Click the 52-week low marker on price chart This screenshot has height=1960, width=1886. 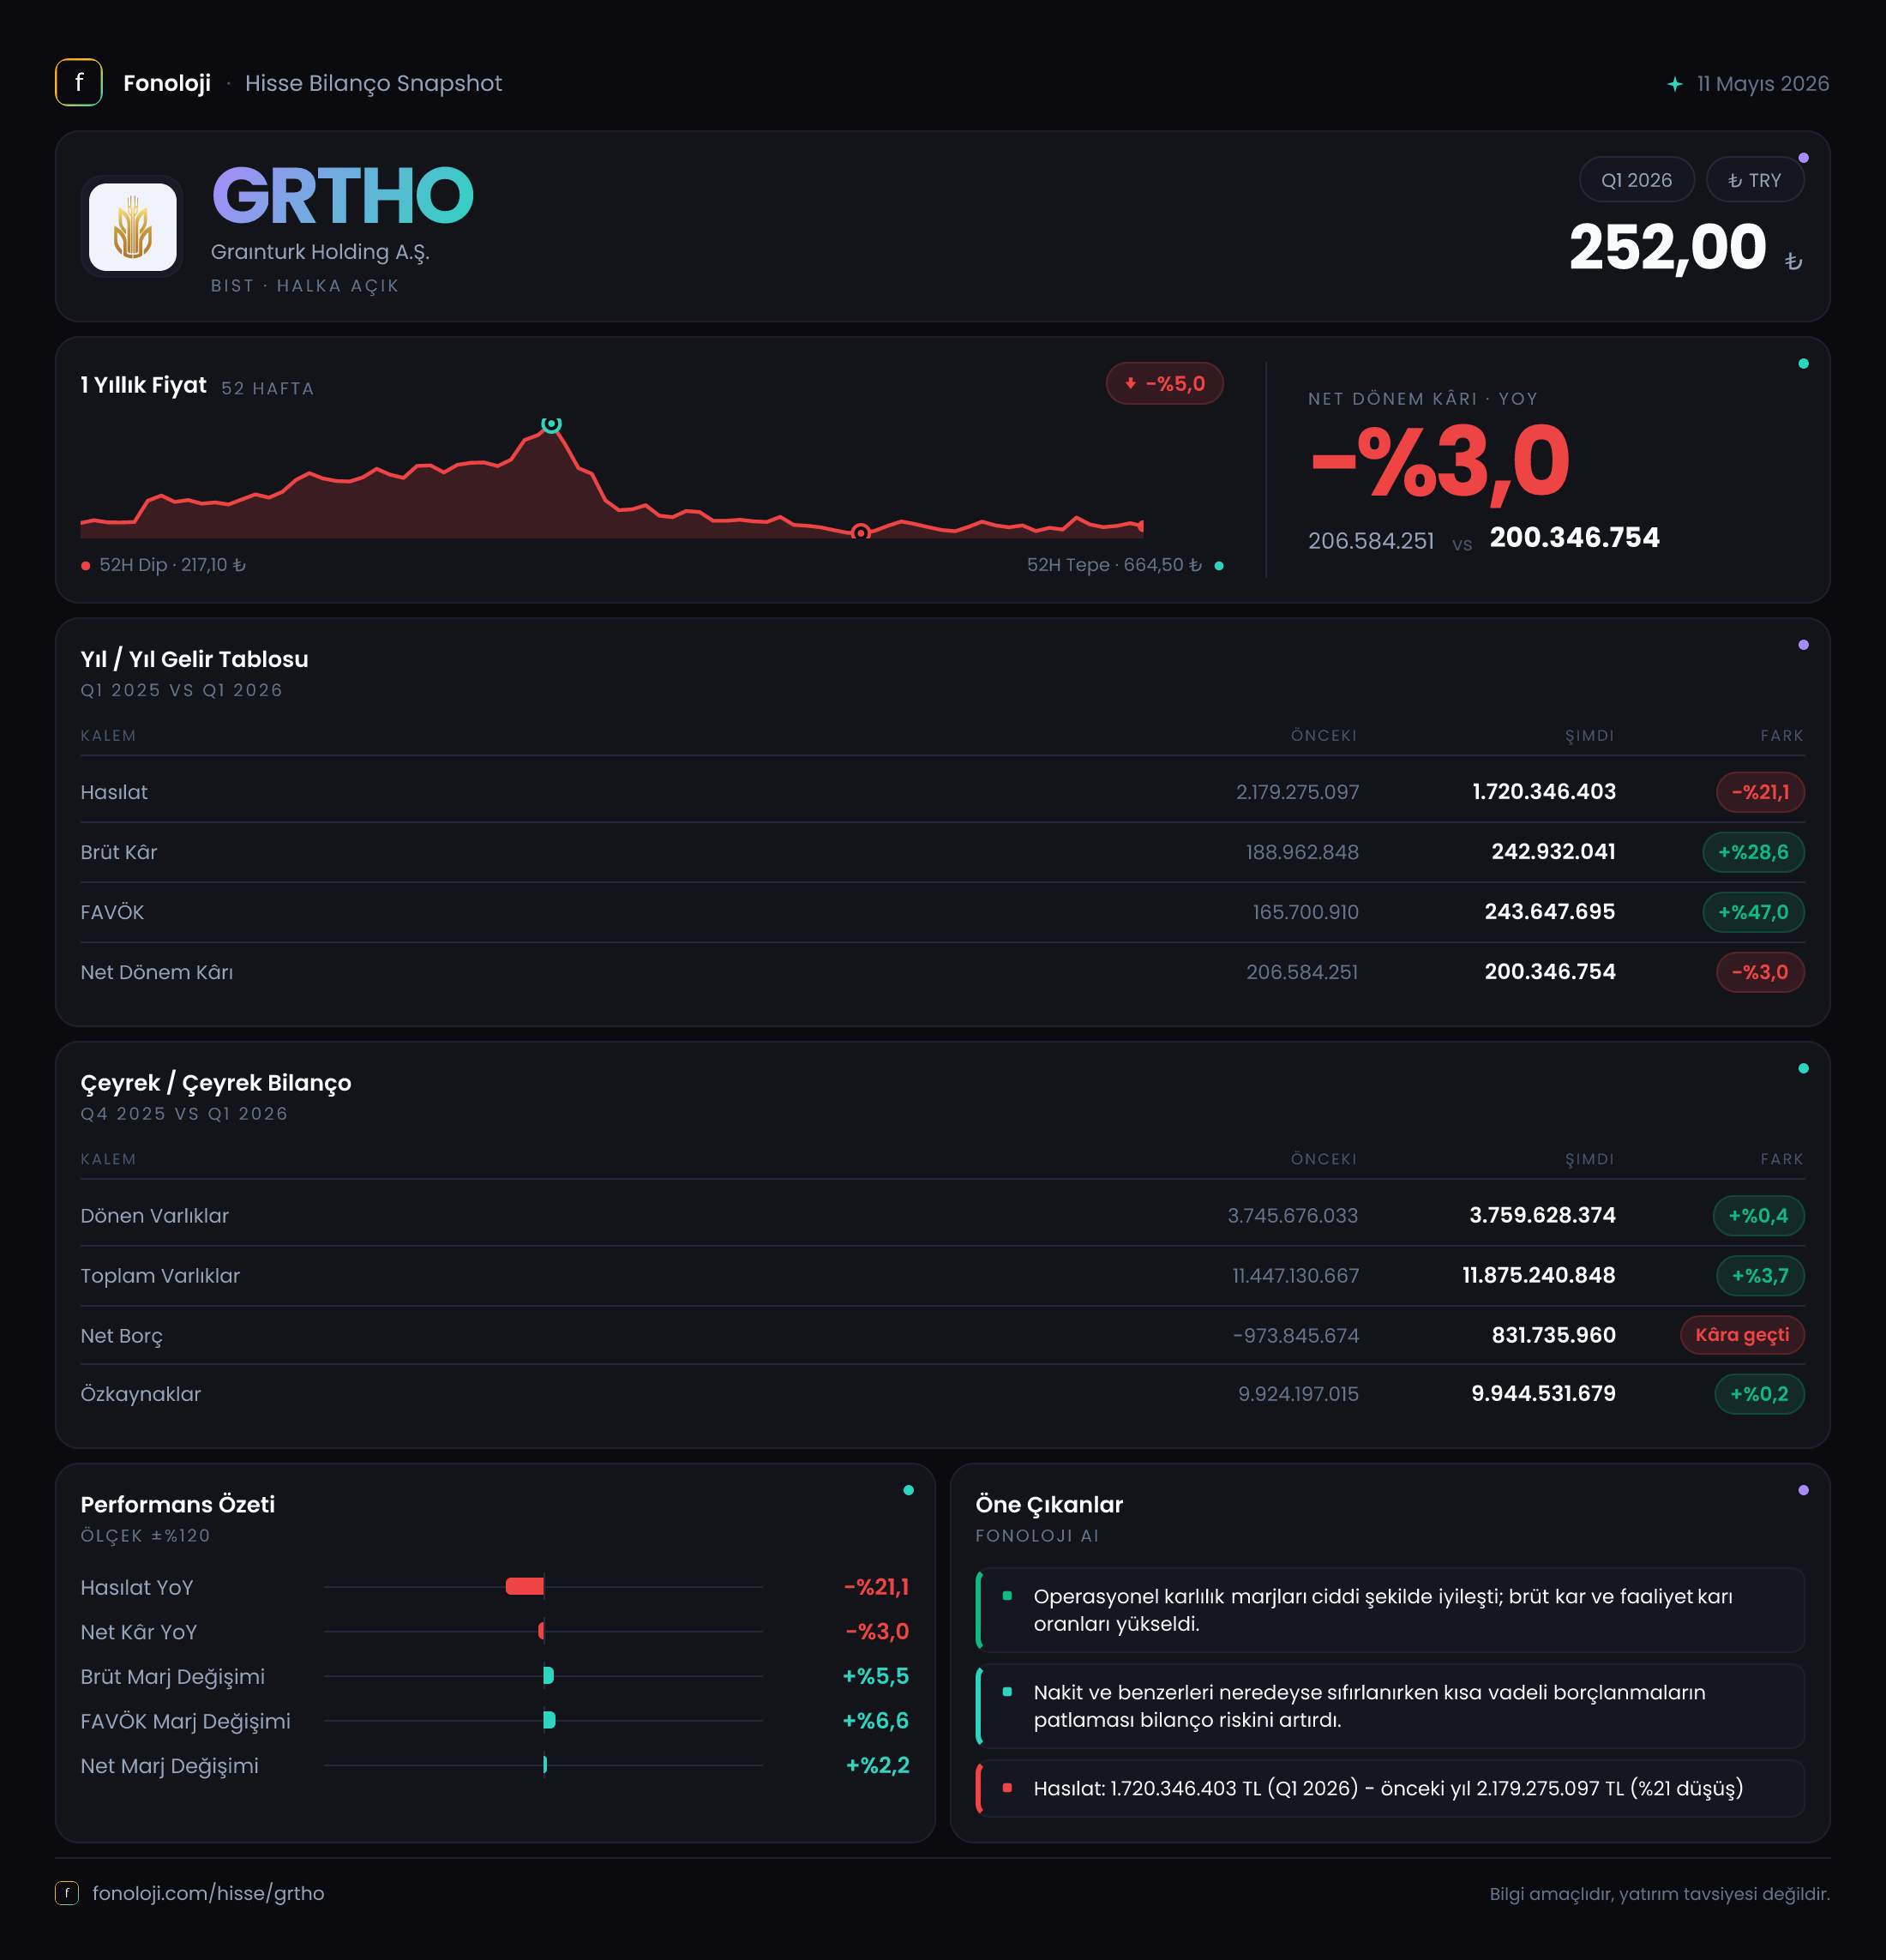click(860, 533)
